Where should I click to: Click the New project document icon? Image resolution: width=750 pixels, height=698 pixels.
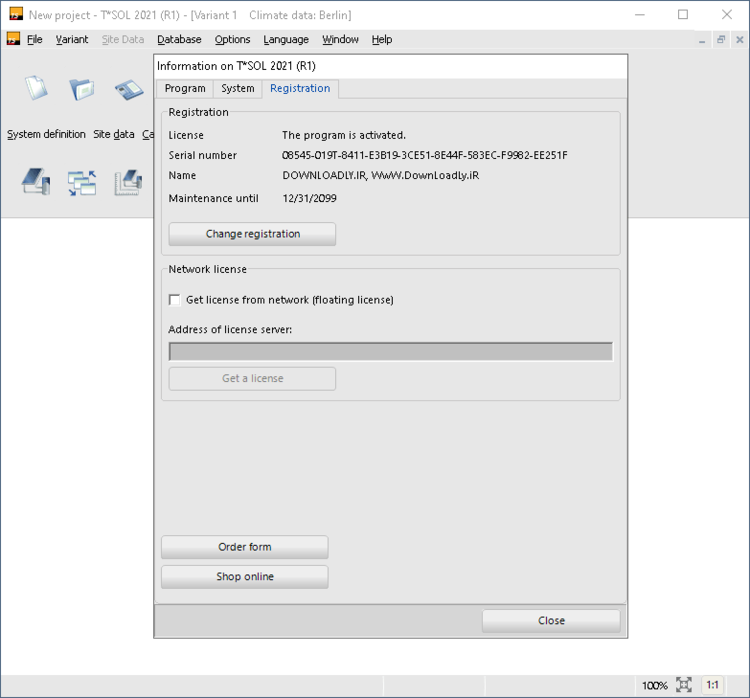(x=36, y=89)
